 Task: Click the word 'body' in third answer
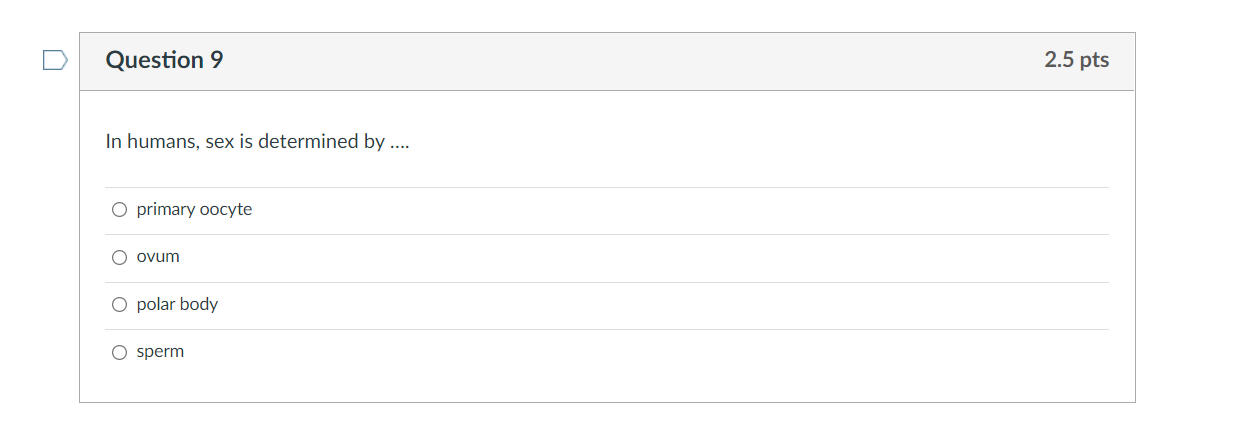(199, 304)
